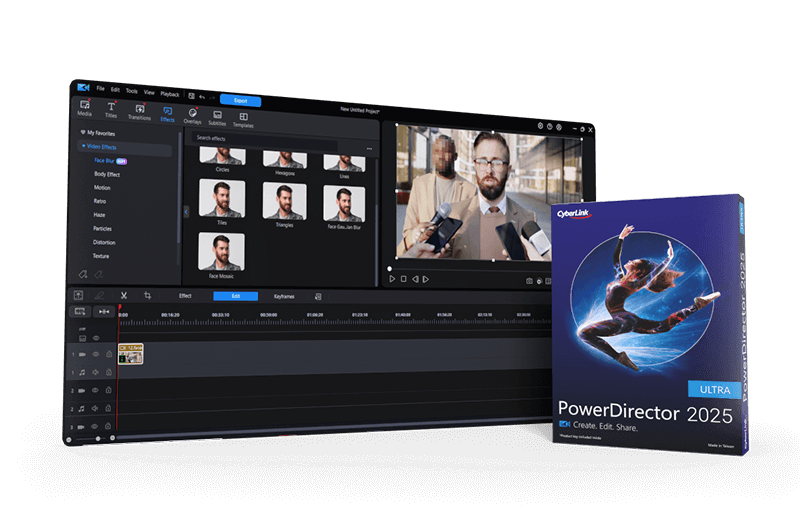This screenshot has height=525, width=800.
Task: Open the Playback menu
Action: tap(170, 94)
